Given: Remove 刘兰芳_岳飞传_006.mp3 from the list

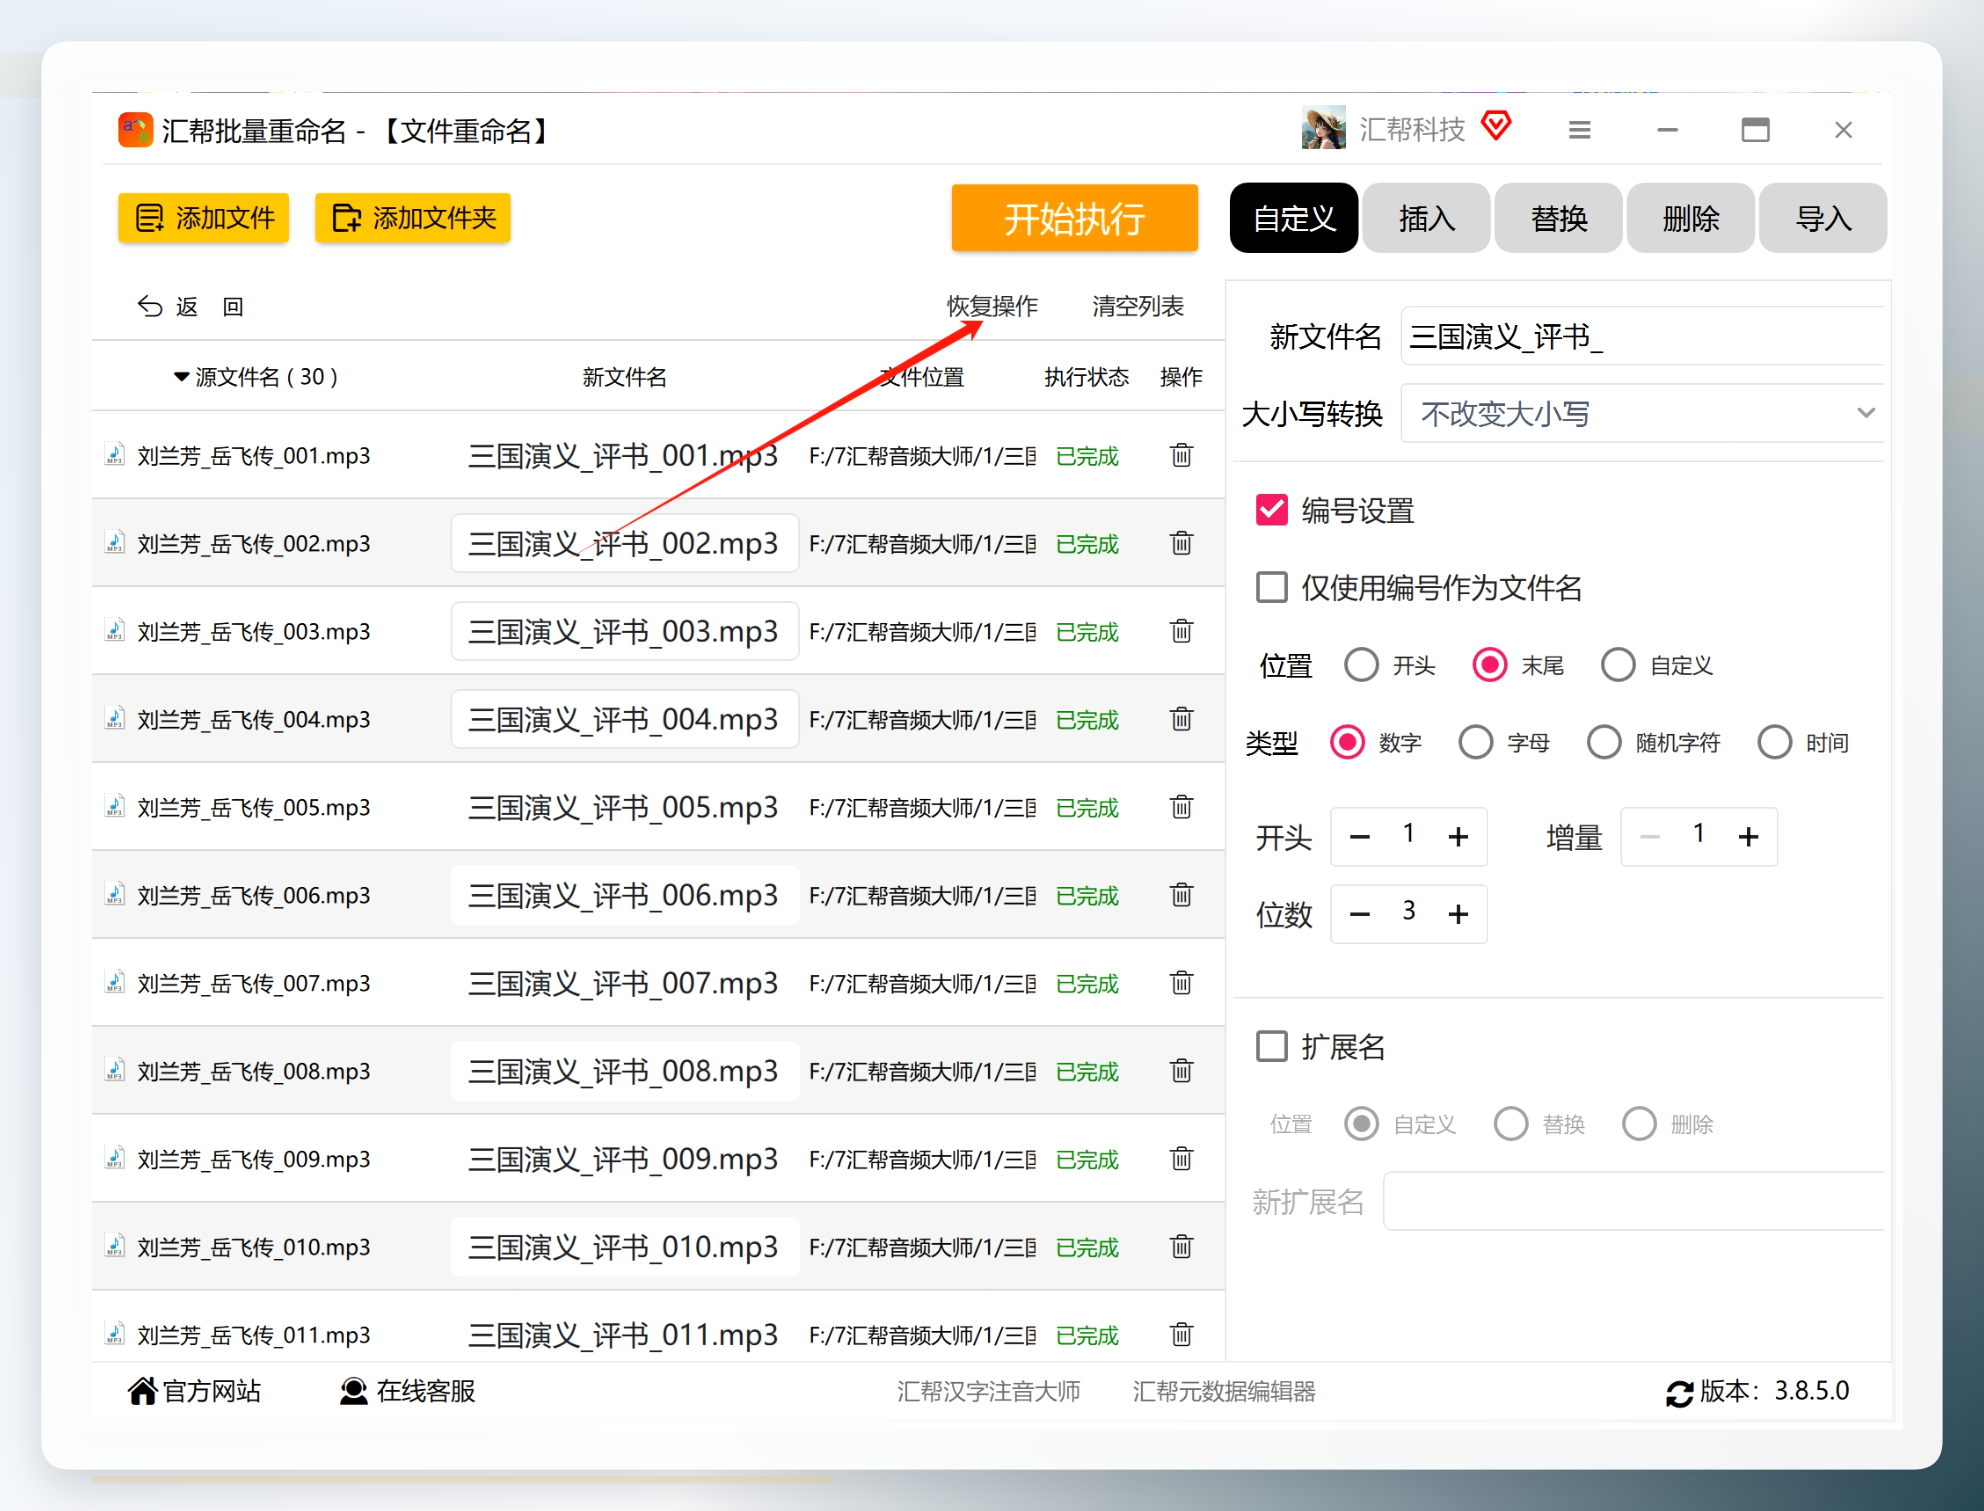Looking at the screenshot, I should [x=1181, y=896].
